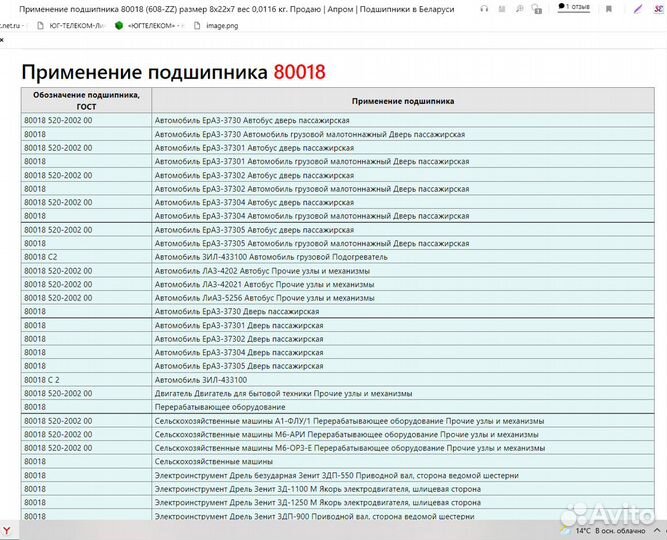This screenshot has width=667, height=540.
Task: Select 'Автомобиль ЕрАЗ-37304 Дверь пассажирская' cell
Action: click(403, 353)
